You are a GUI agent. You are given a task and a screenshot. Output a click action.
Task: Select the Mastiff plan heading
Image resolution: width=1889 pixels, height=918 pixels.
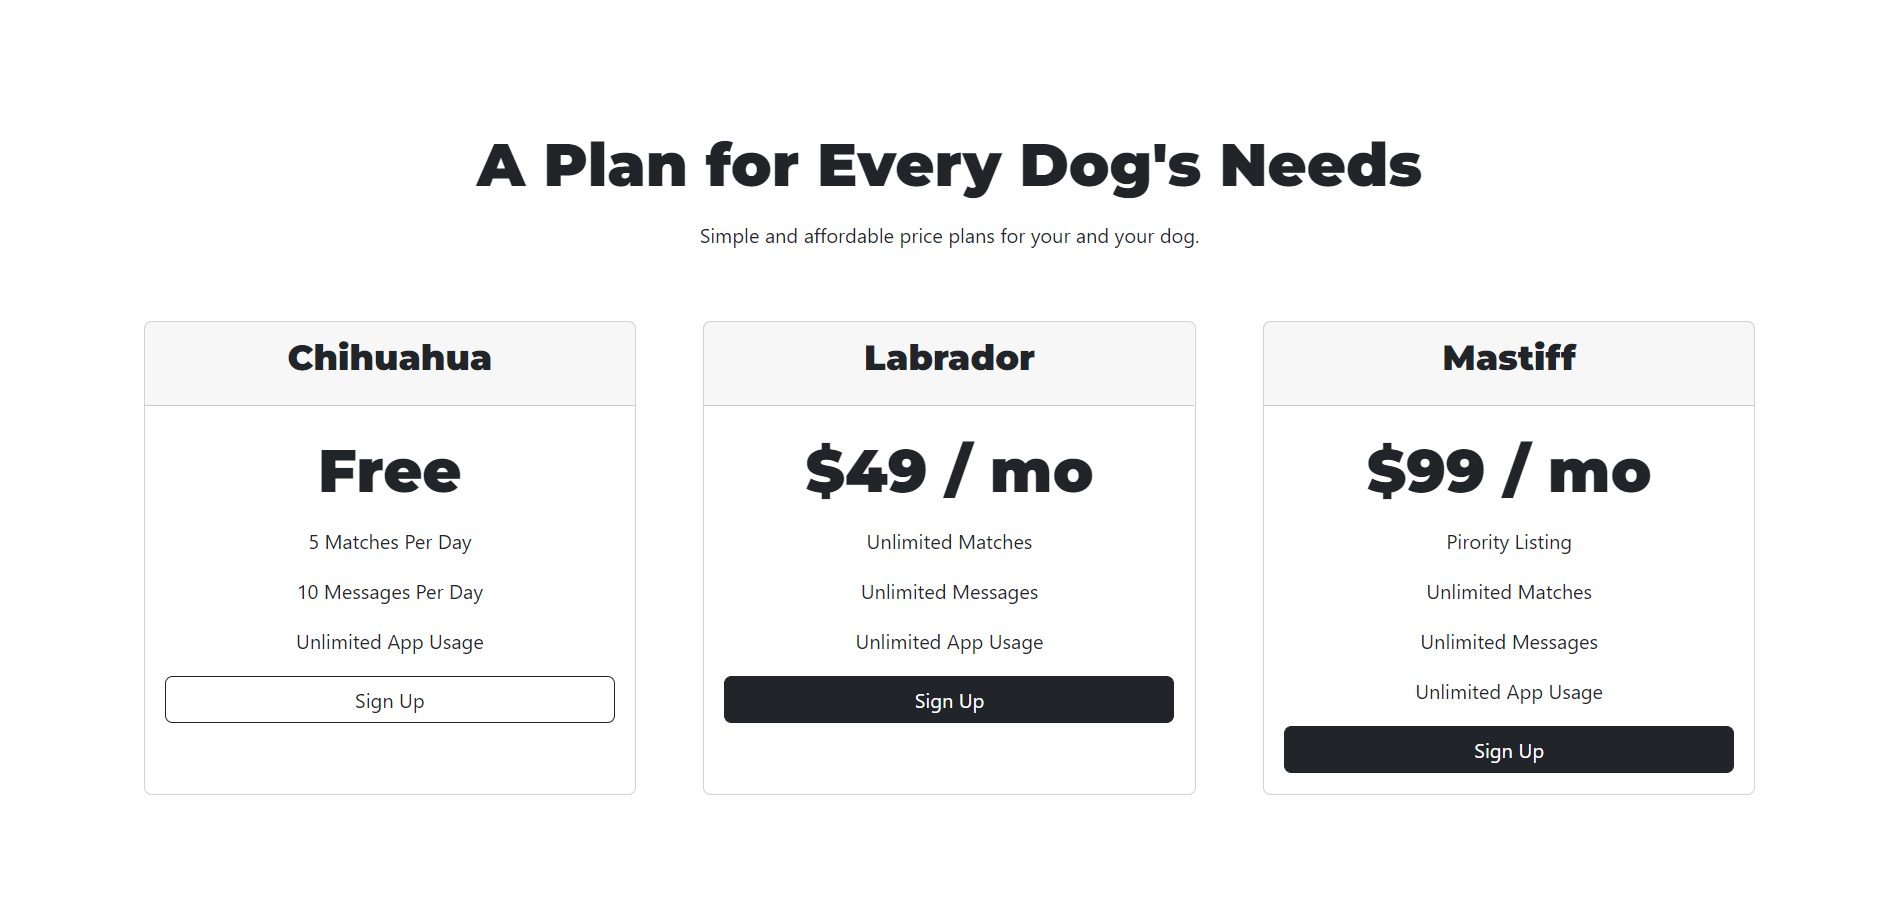click(1508, 359)
